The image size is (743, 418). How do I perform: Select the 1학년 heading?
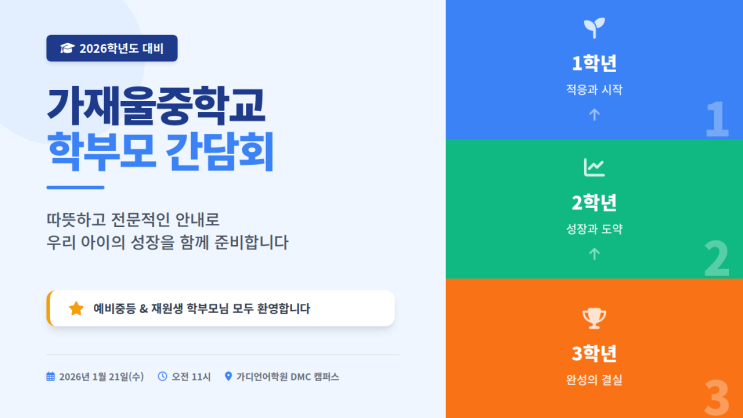[594, 64]
